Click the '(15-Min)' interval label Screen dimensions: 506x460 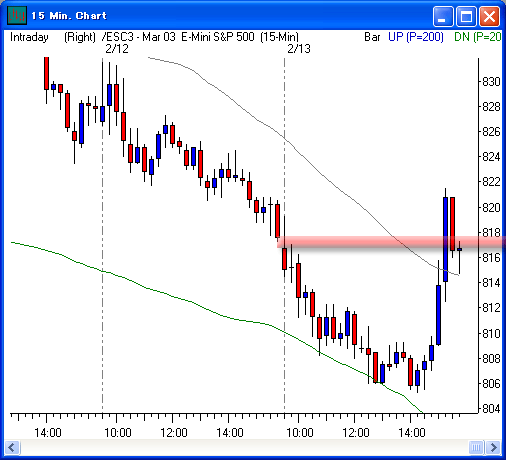click(280, 37)
